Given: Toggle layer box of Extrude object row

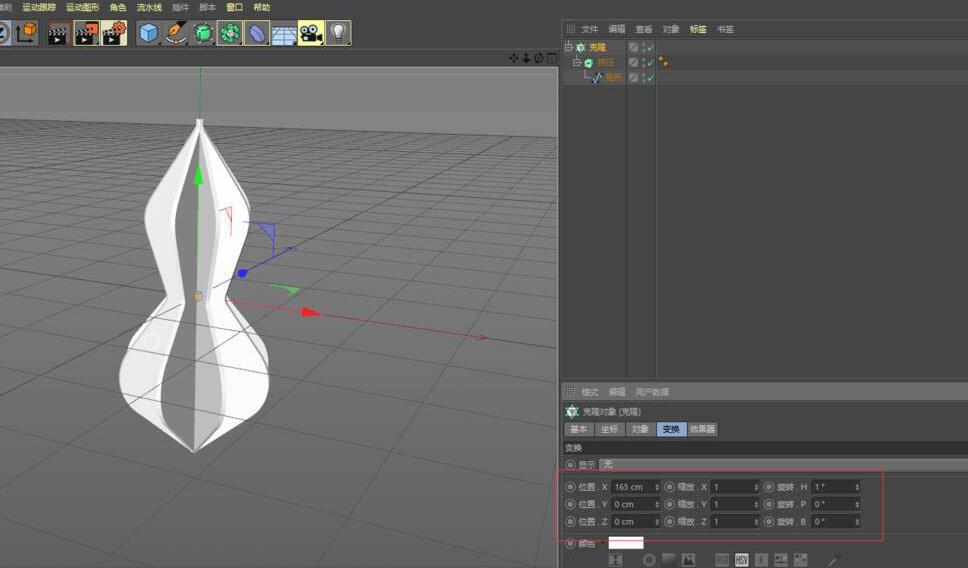Looking at the screenshot, I should [633, 62].
